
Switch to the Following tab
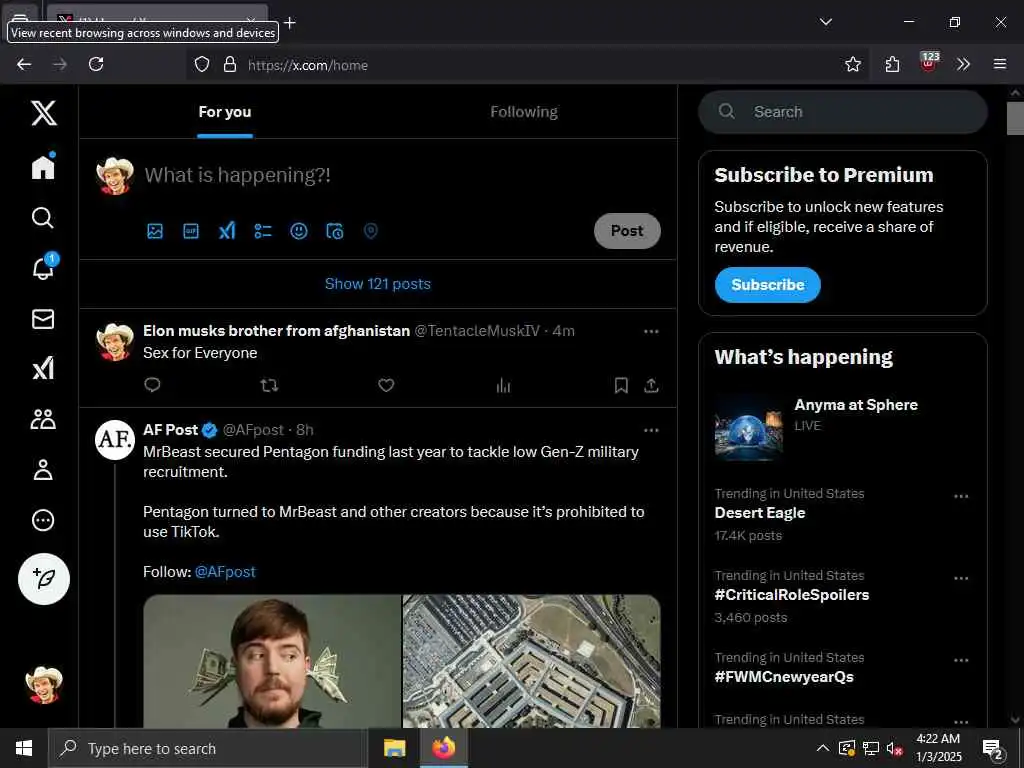pos(524,112)
